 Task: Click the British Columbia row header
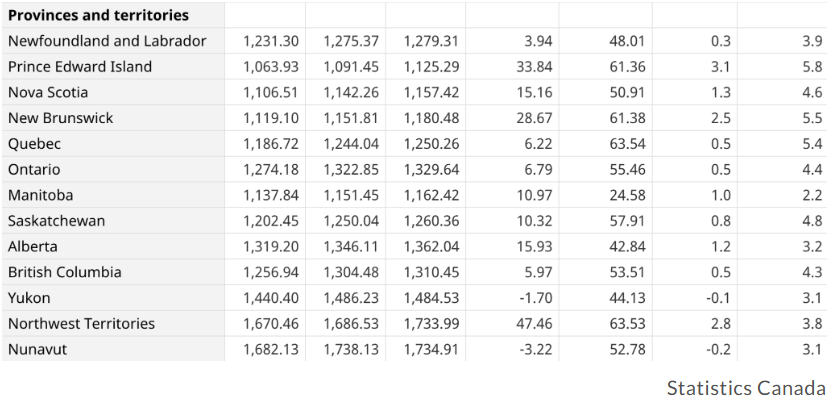tap(113, 272)
